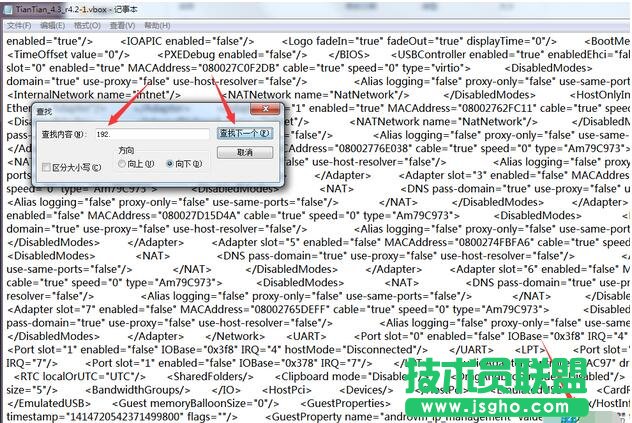This screenshot has height=423, width=632.
Task: Select the 向下 direction radio button
Action: pyautogui.click(x=170, y=163)
